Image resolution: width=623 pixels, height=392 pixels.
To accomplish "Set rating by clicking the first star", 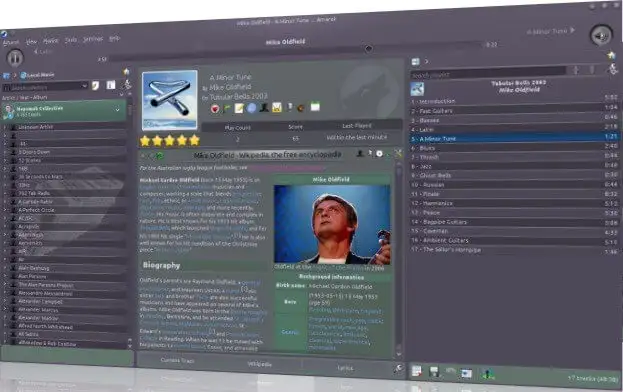I will tap(145, 141).
